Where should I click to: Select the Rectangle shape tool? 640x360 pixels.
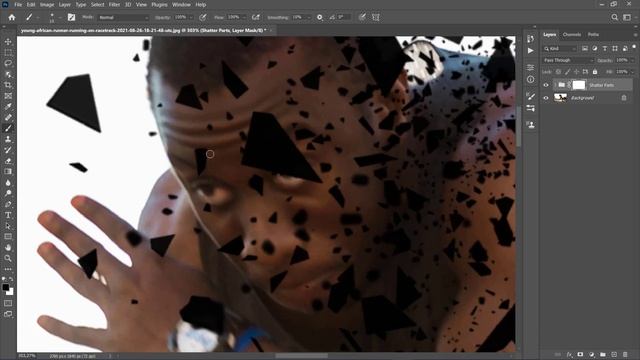pyautogui.click(x=8, y=236)
